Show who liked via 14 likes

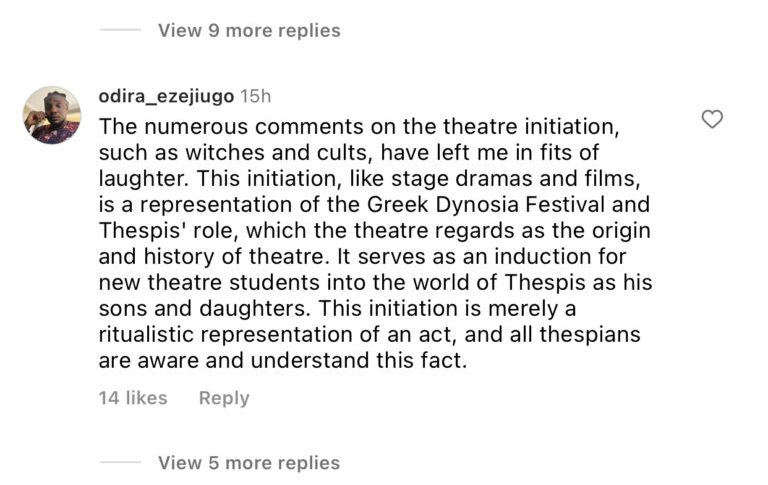(x=133, y=398)
